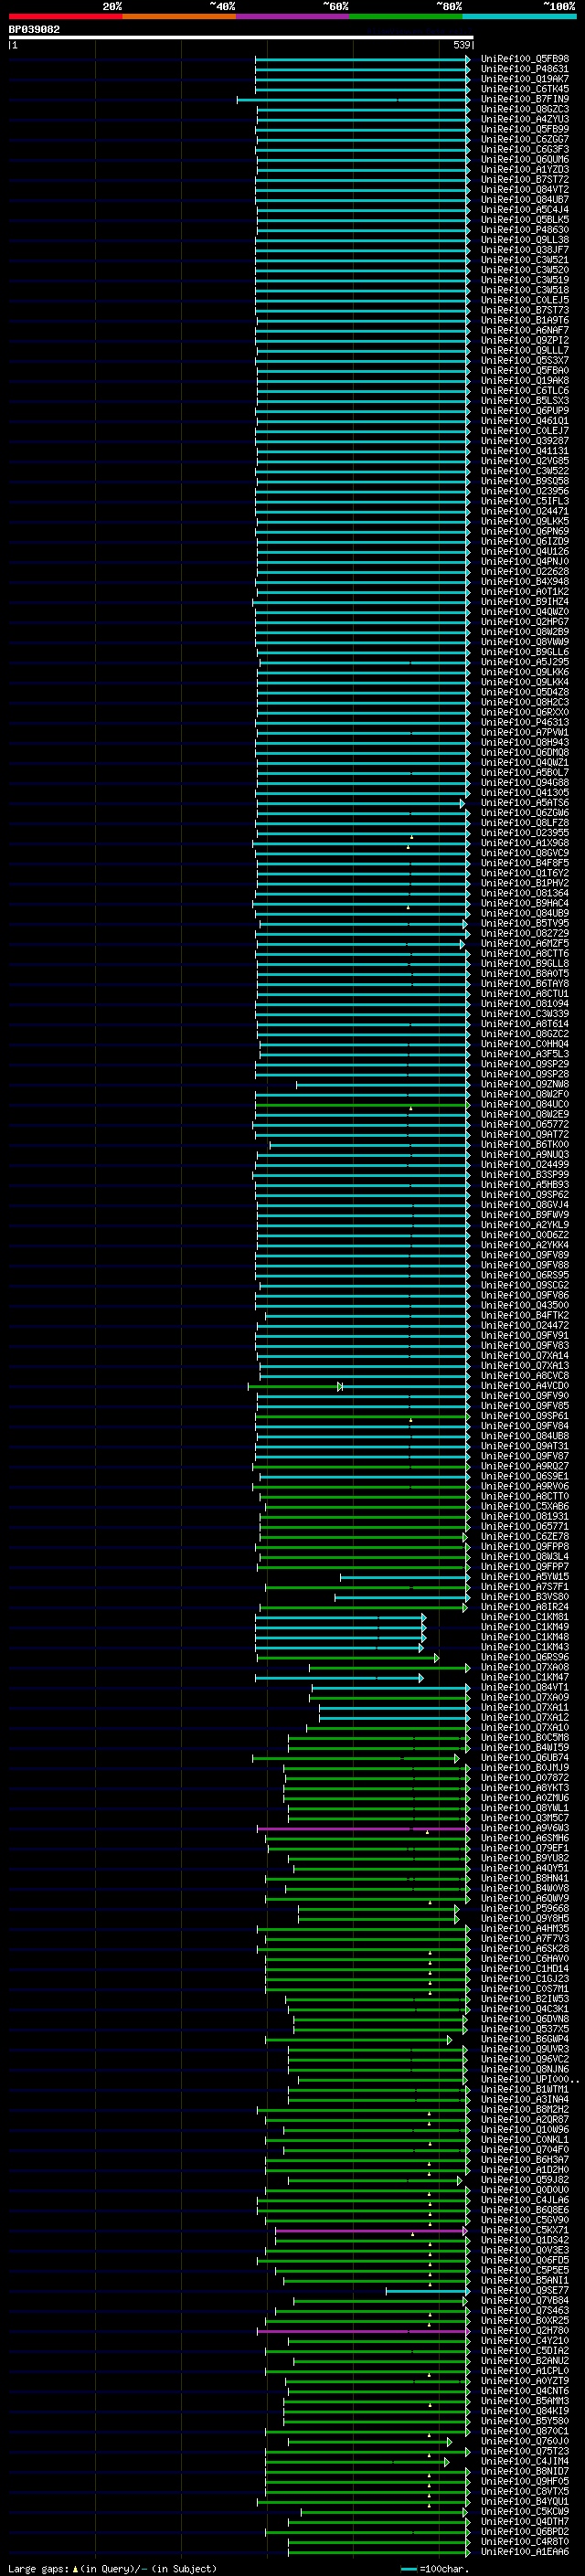Select hit UniRef100_C6TK45
Viewport: 585px width, 2576px height.
click(524, 89)
